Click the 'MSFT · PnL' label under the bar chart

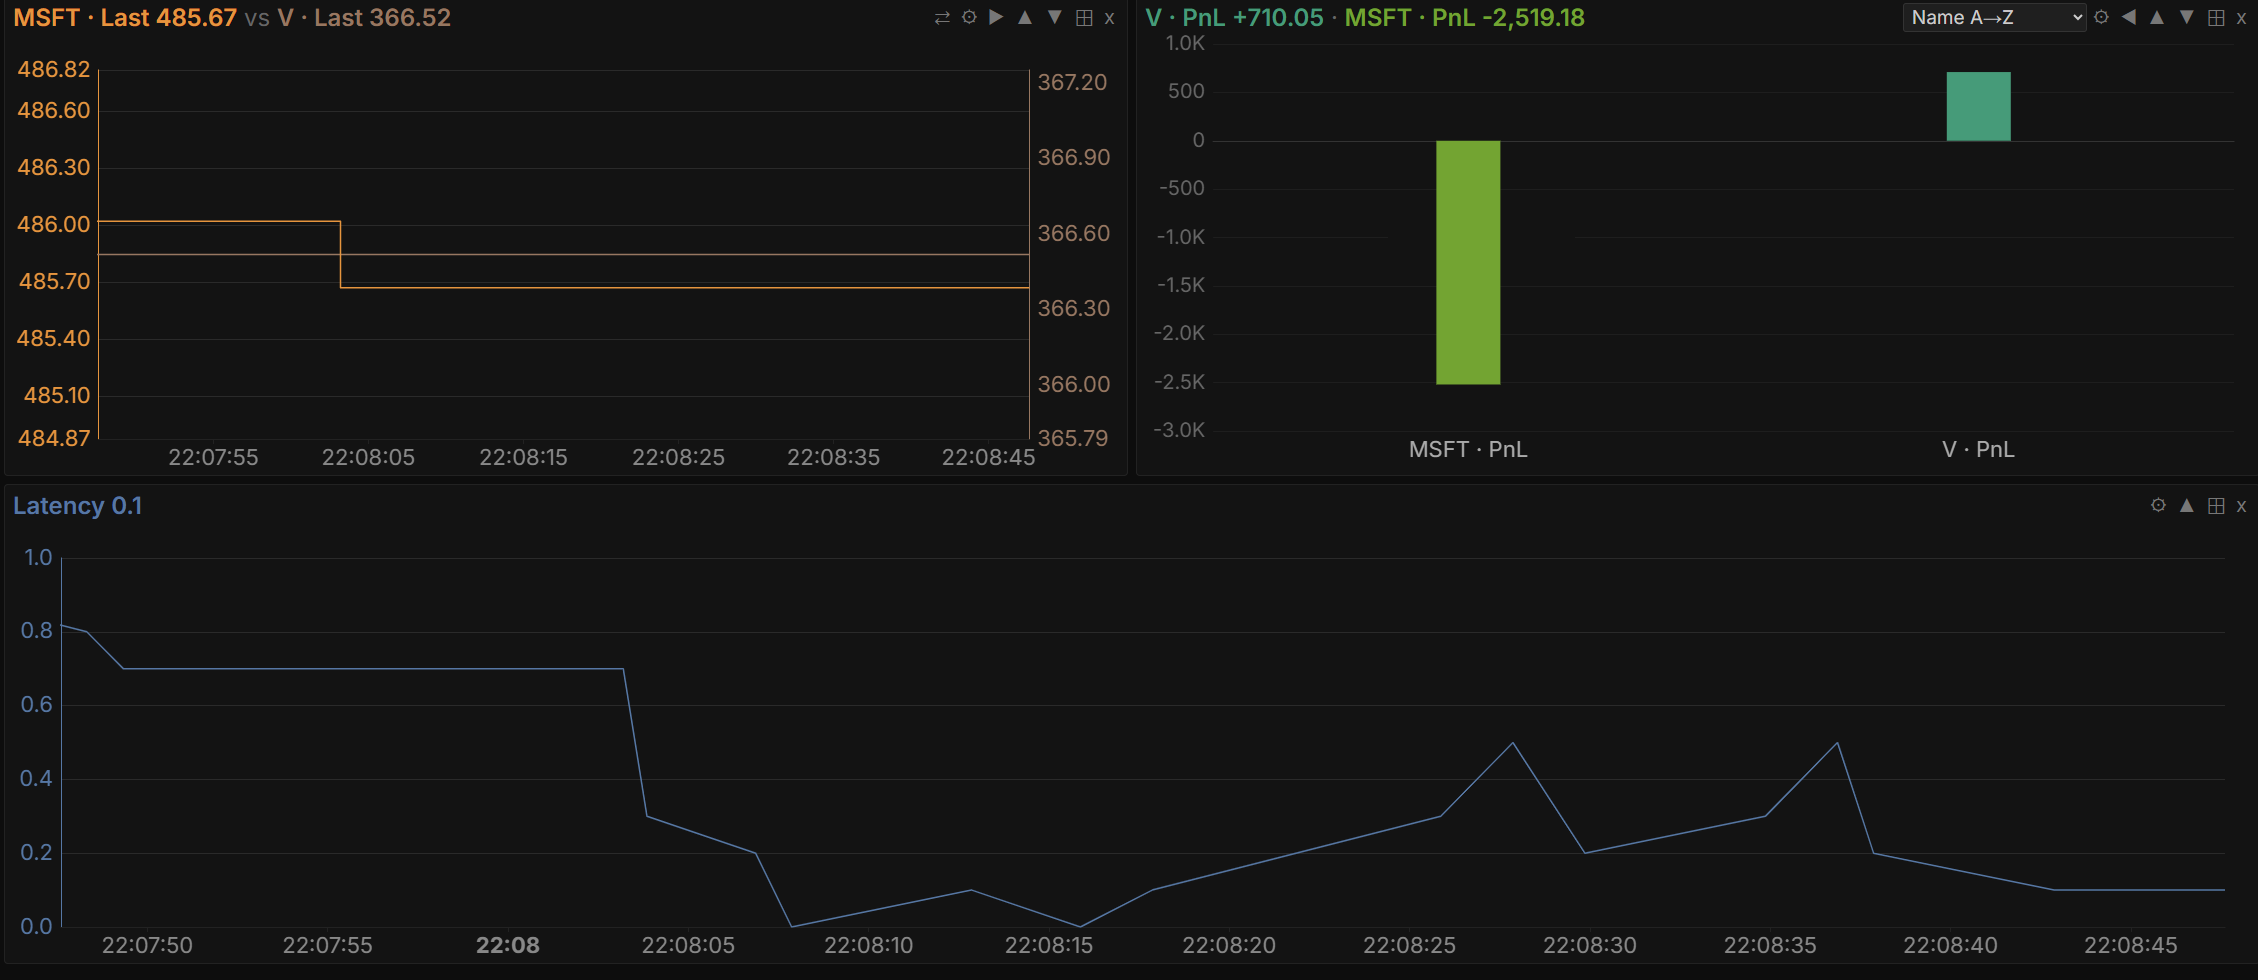[1468, 450]
